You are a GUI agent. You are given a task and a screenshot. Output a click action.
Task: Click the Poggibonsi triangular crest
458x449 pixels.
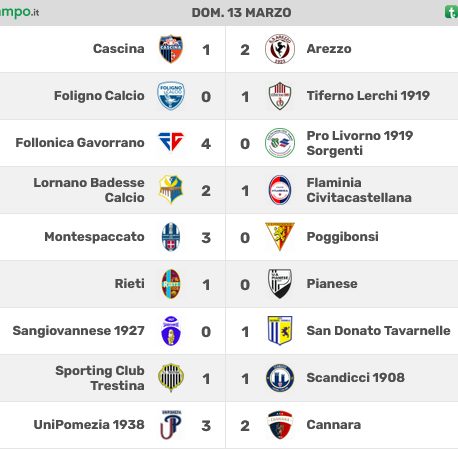[280, 237]
